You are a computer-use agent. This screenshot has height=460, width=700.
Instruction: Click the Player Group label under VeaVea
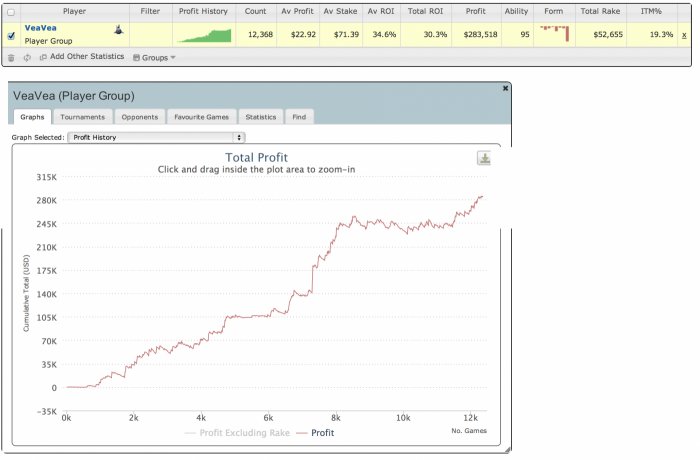(x=48, y=41)
